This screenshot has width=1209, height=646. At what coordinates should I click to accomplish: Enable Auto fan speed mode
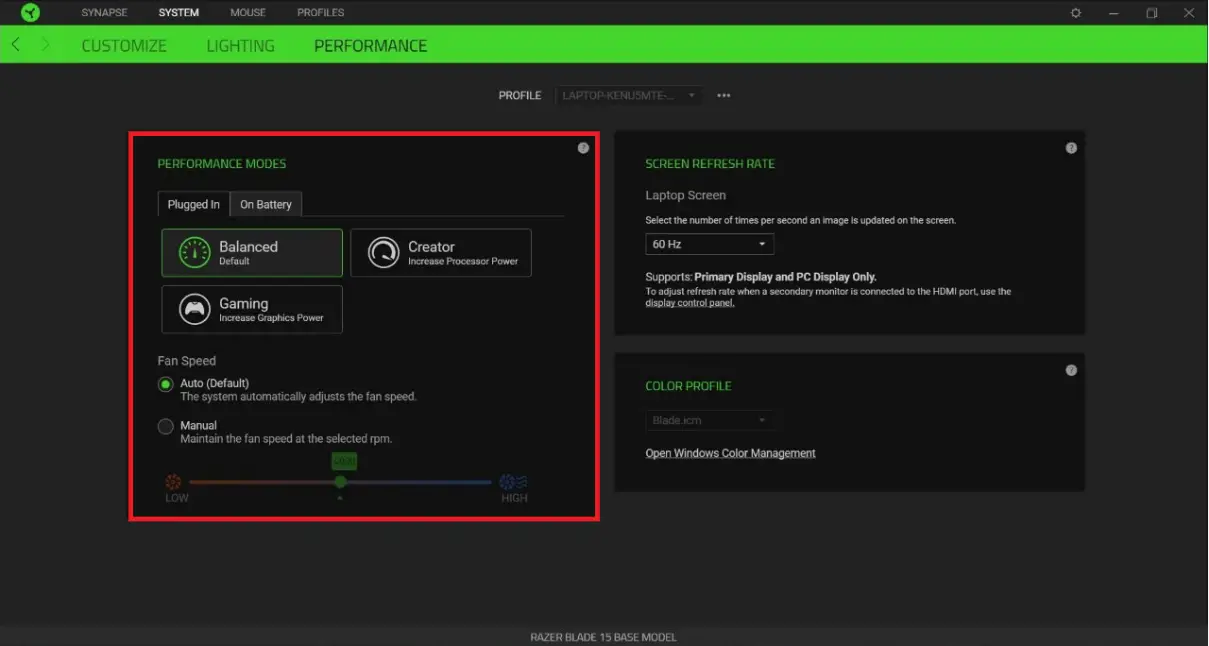tap(165, 383)
